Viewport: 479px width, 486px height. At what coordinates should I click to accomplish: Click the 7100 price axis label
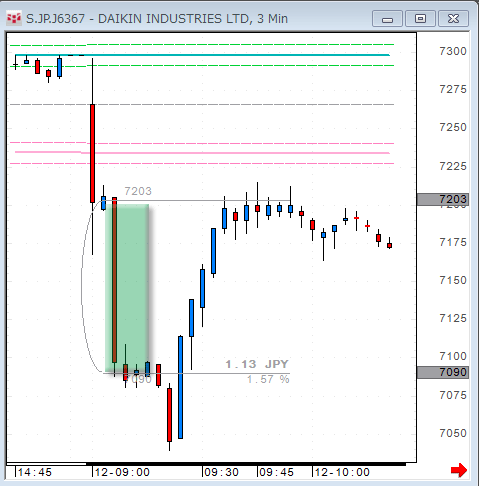click(x=453, y=356)
